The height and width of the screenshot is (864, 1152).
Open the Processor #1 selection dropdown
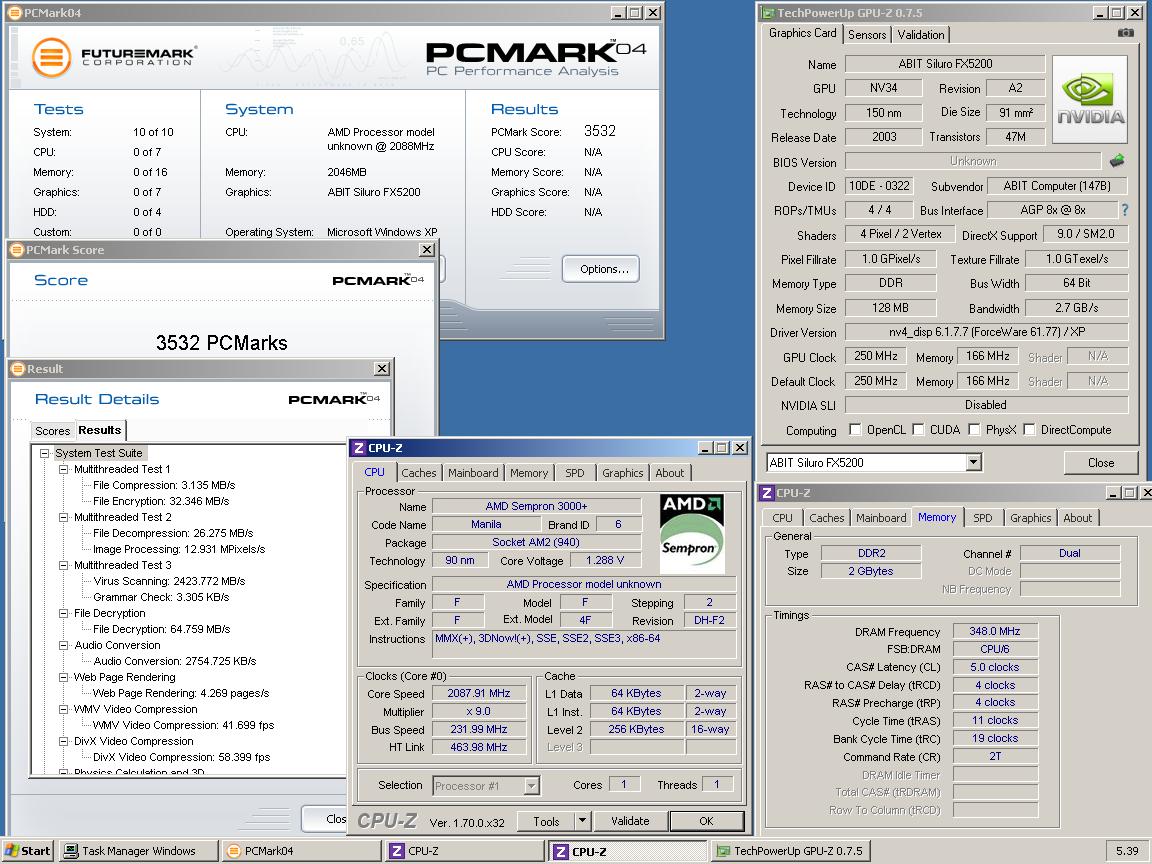click(x=532, y=786)
